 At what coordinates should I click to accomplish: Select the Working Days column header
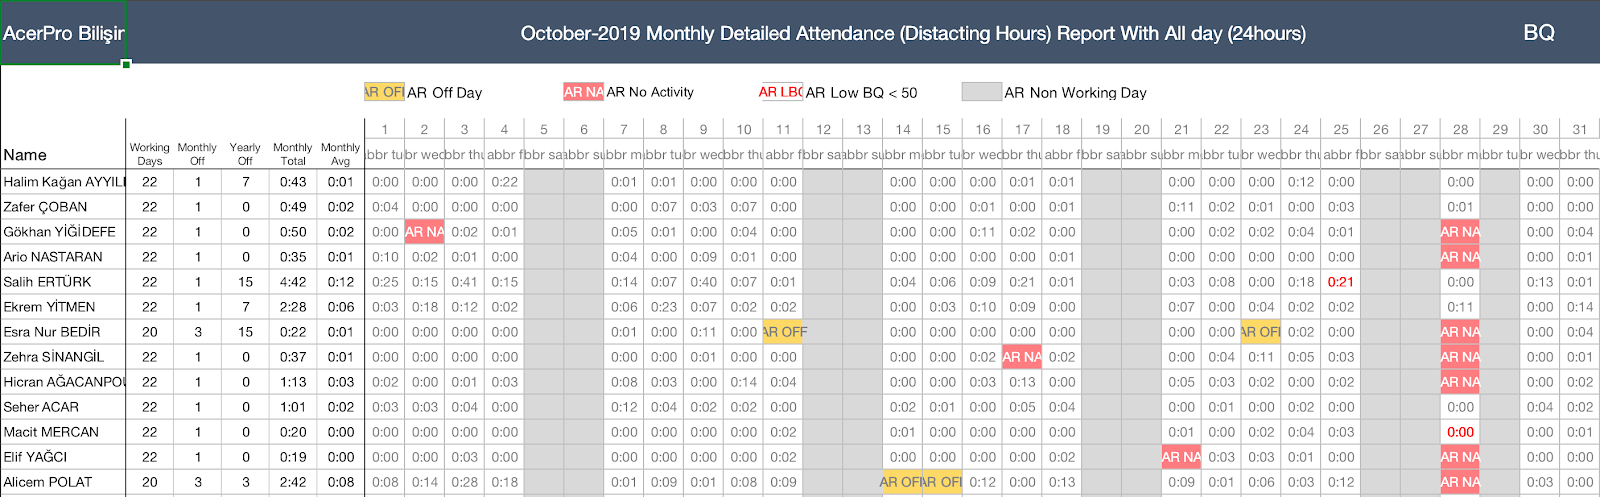click(149, 154)
